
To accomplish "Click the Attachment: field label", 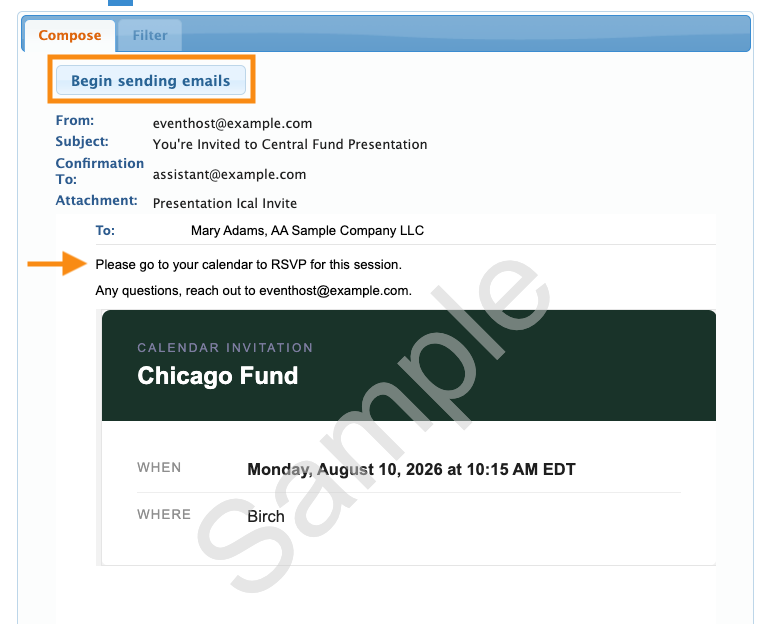I will coord(96,200).
